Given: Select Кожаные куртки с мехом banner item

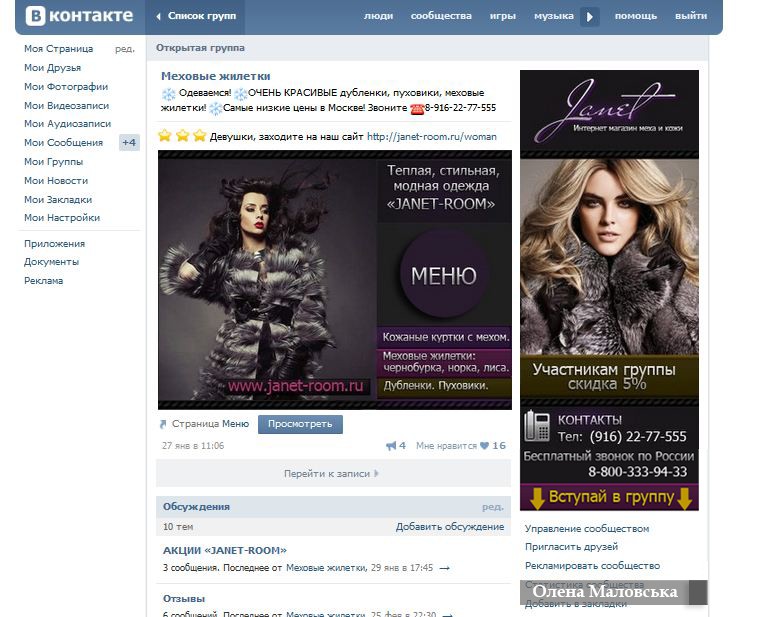Looking at the screenshot, I should [445, 337].
